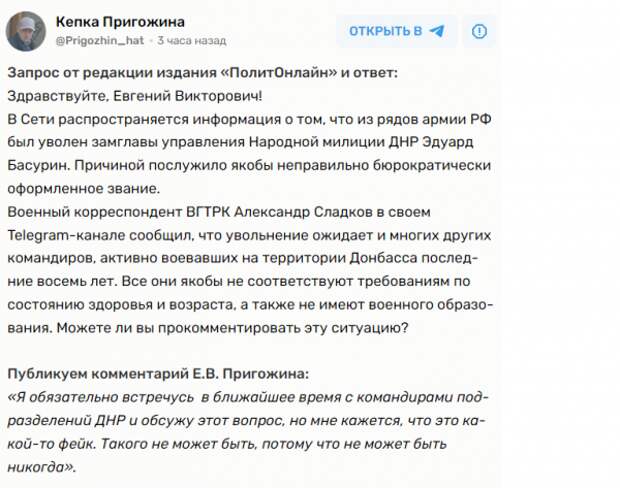Click the name «Эдуард» ending the line
The width and height of the screenshot is (620, 488).
point(448,142)
